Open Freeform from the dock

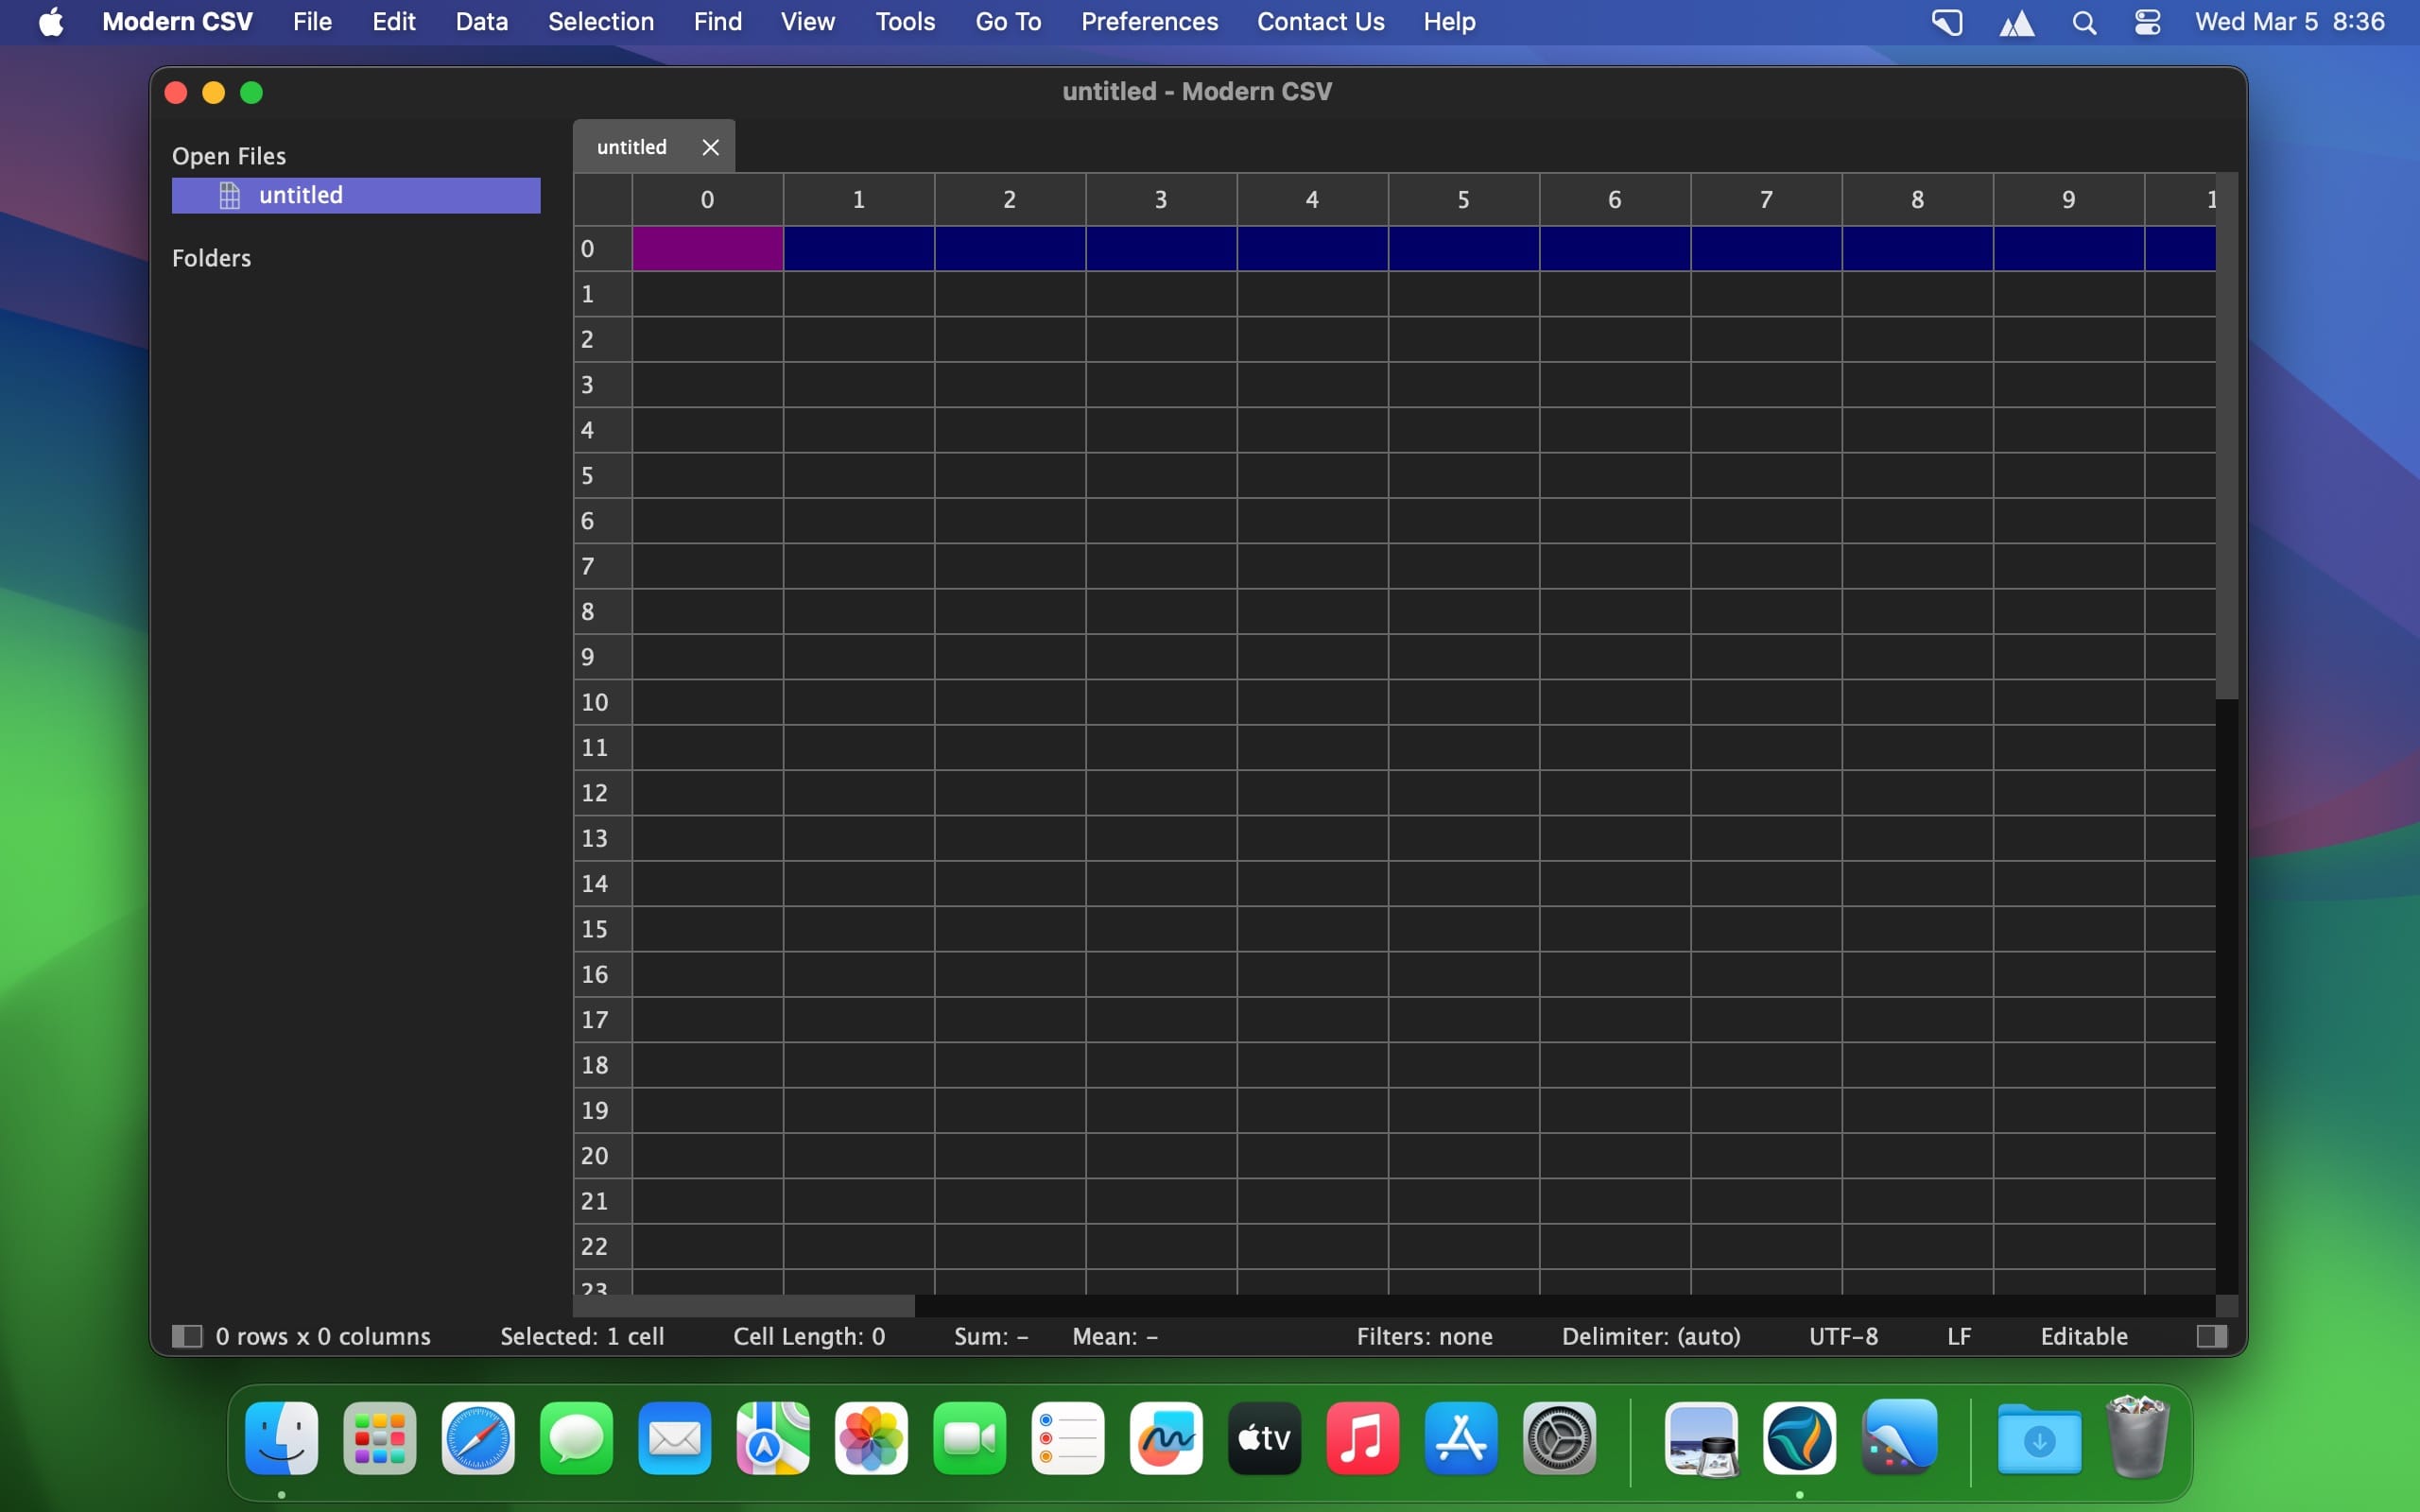1166,1438
